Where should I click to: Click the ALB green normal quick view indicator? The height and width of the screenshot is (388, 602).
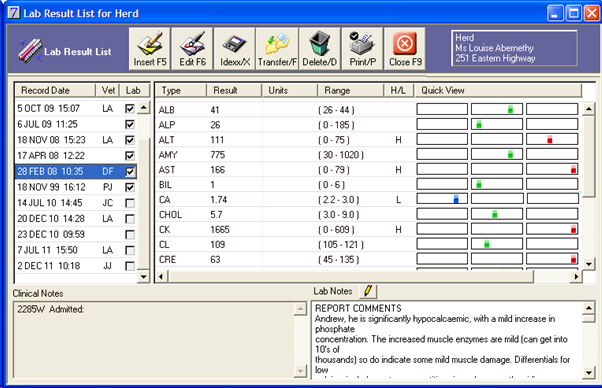click(x=510, y=109)
